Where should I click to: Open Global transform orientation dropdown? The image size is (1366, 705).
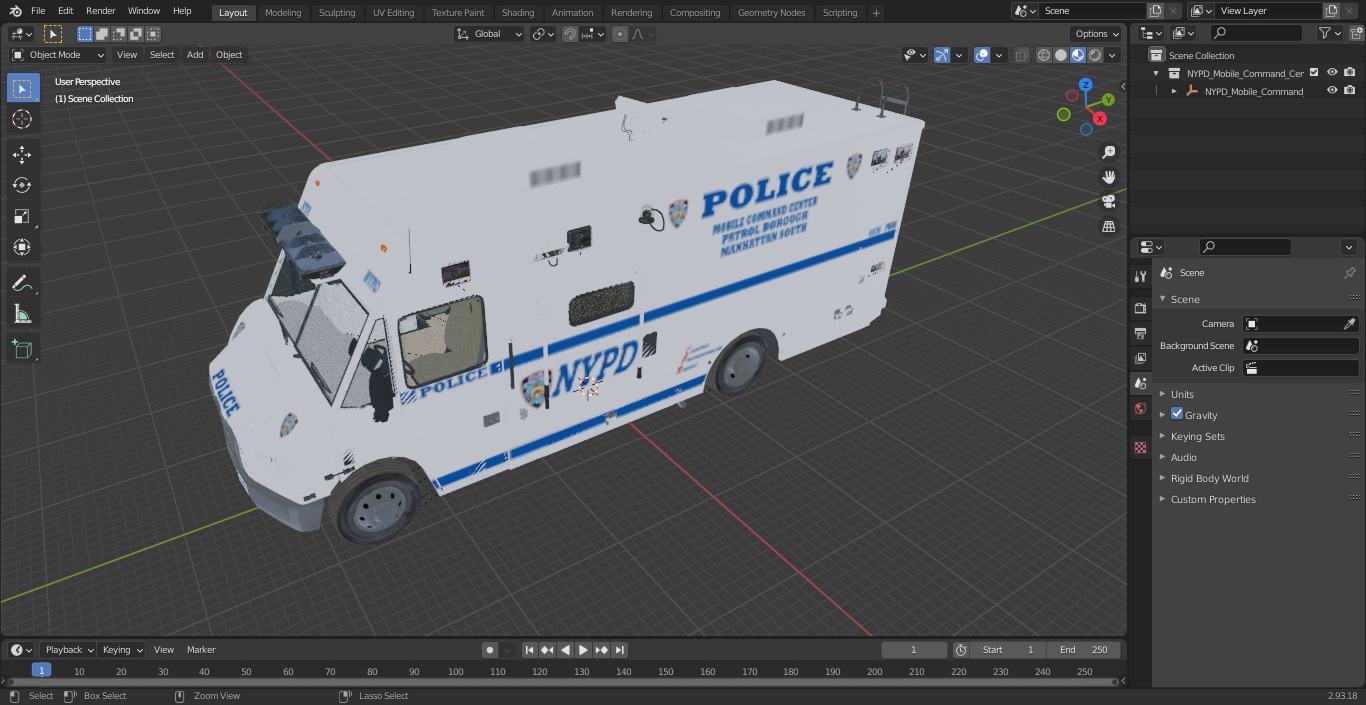[x=490, y=34]
